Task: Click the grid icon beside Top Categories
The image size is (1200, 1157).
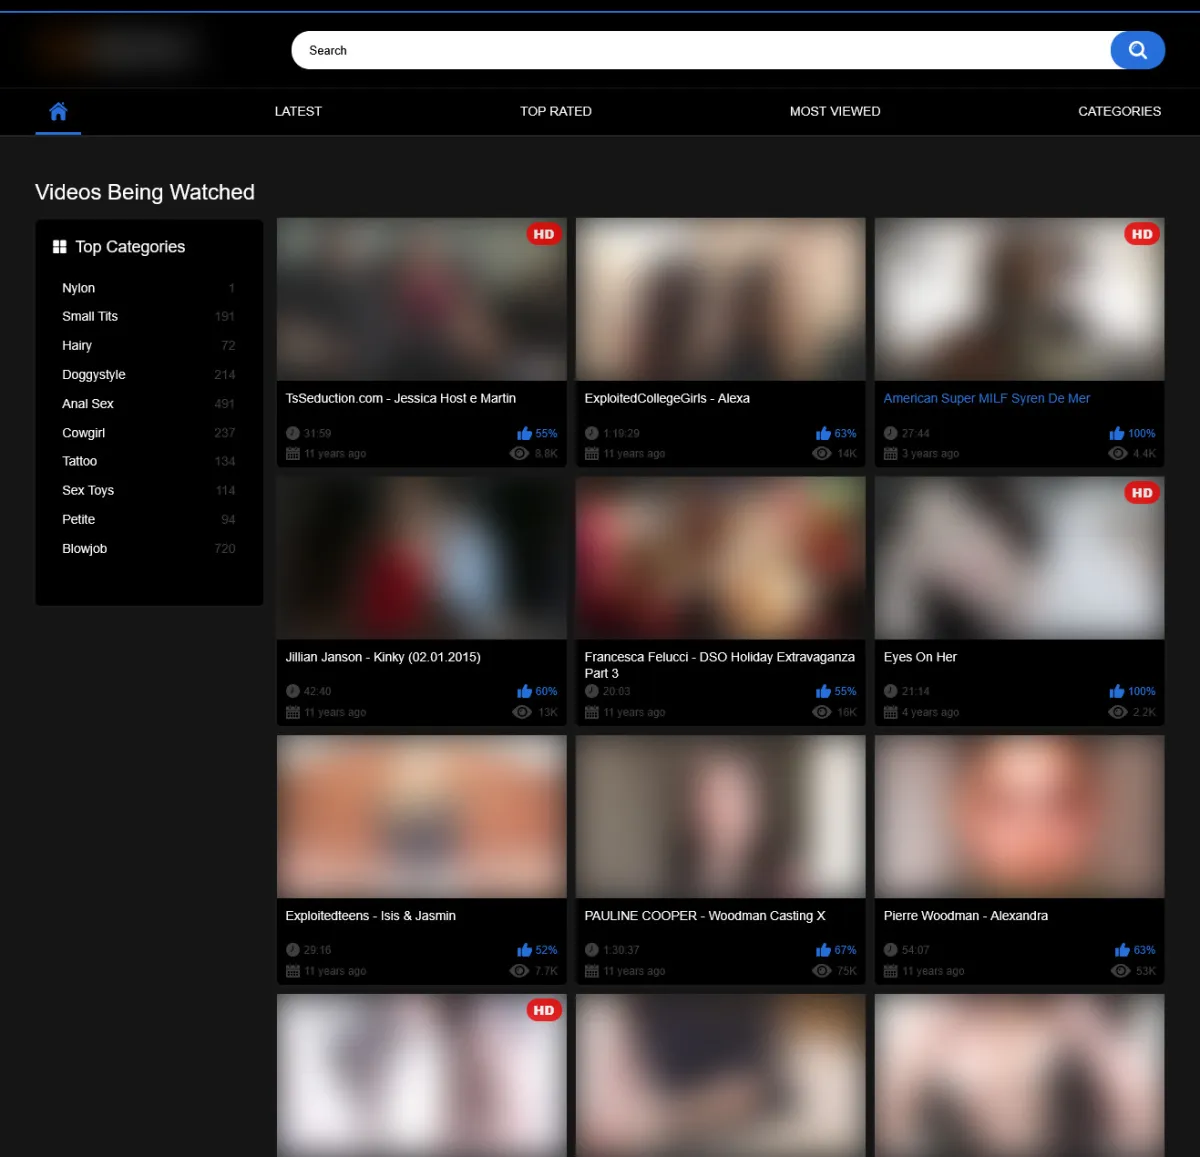Action: (x=59, y=247)
